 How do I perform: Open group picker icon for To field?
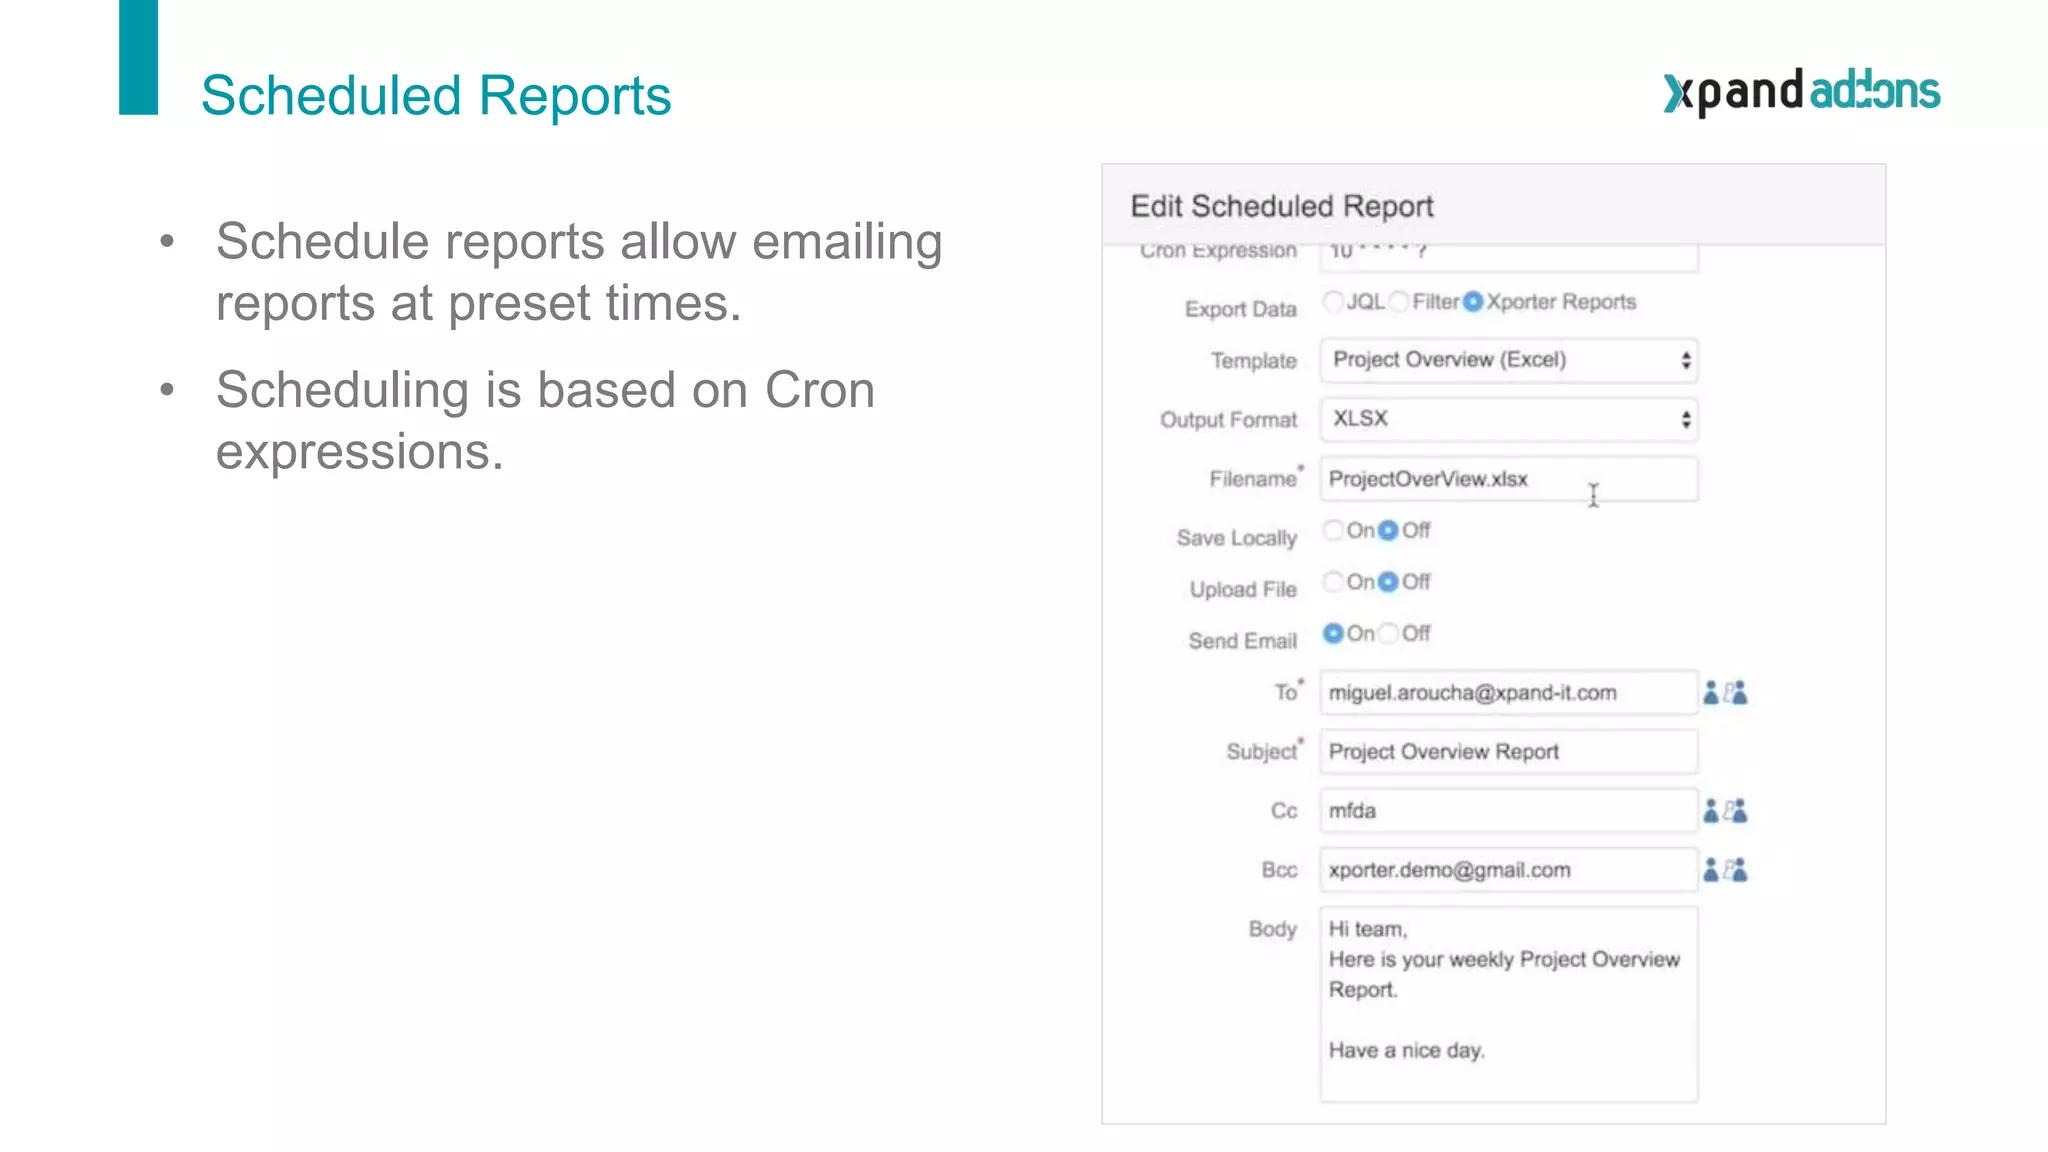point(1736,693)
